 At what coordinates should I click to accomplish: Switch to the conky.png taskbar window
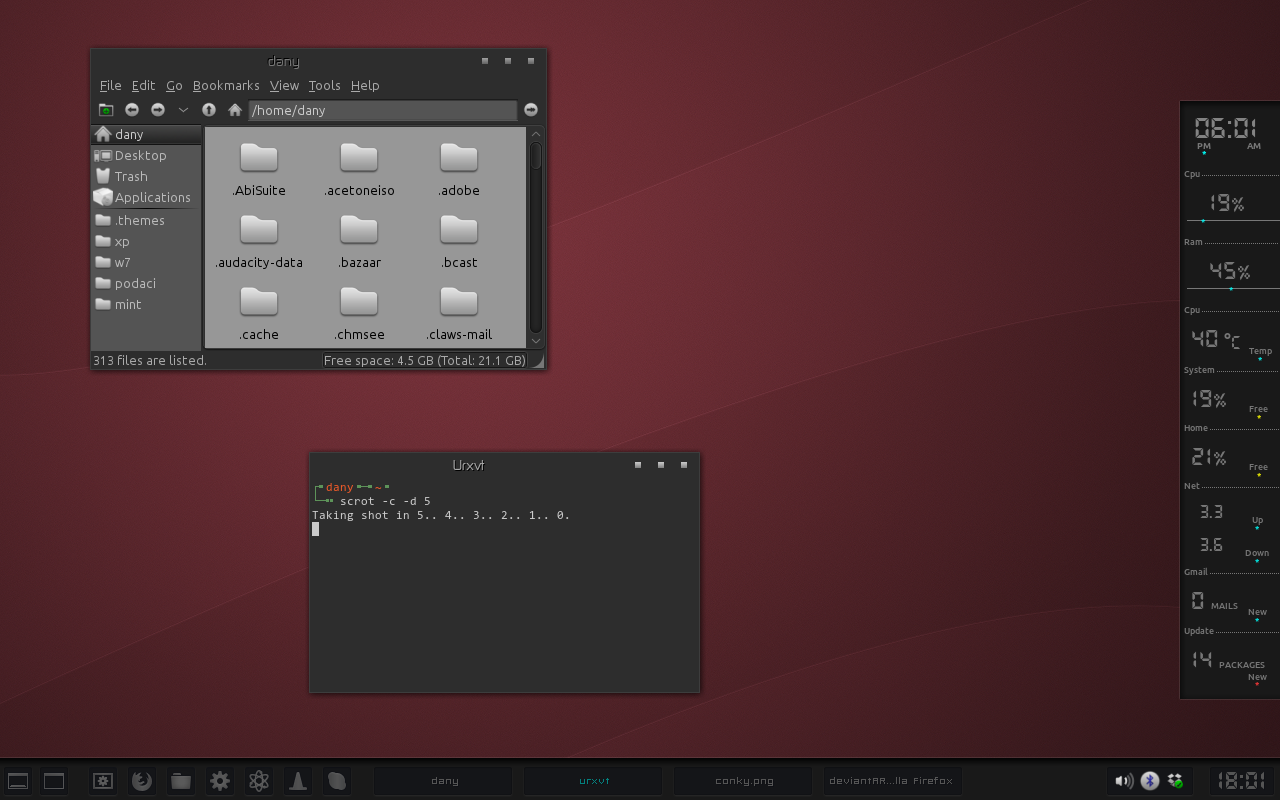click(x=743, y=781)
